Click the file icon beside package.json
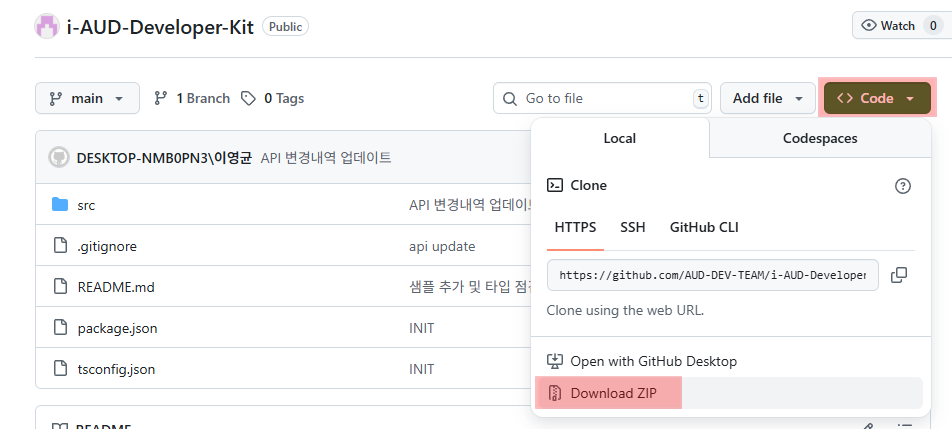Viewport: 952px width, 429px height. (x=60, y=328)
